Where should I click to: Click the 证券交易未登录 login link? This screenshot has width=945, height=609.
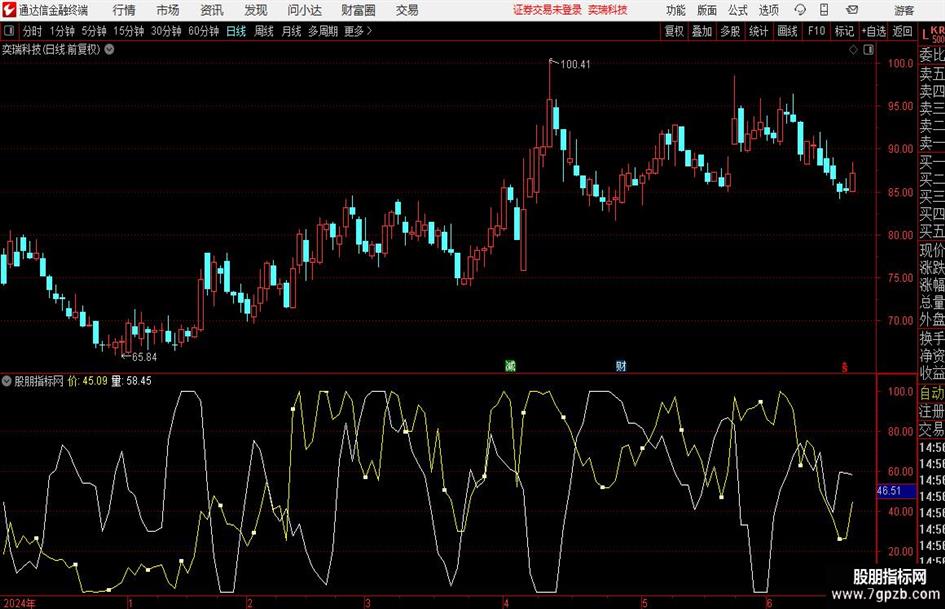547,10
